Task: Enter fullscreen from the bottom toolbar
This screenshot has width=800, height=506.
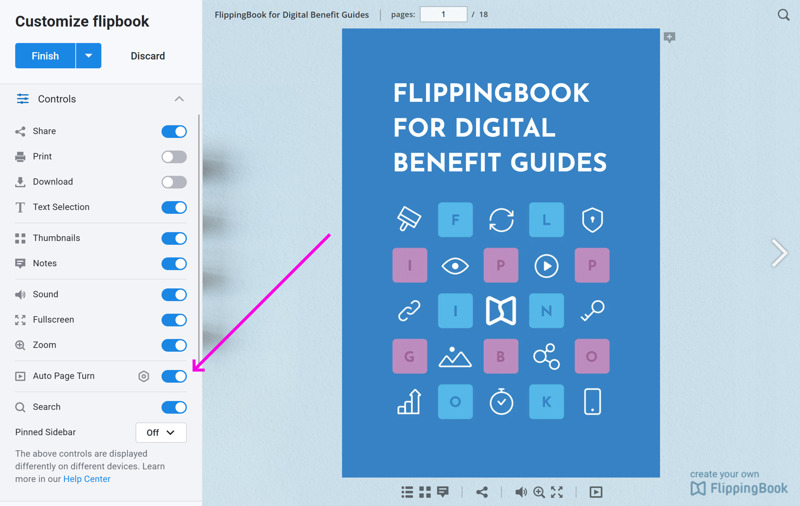Action: tap(557, 492)
